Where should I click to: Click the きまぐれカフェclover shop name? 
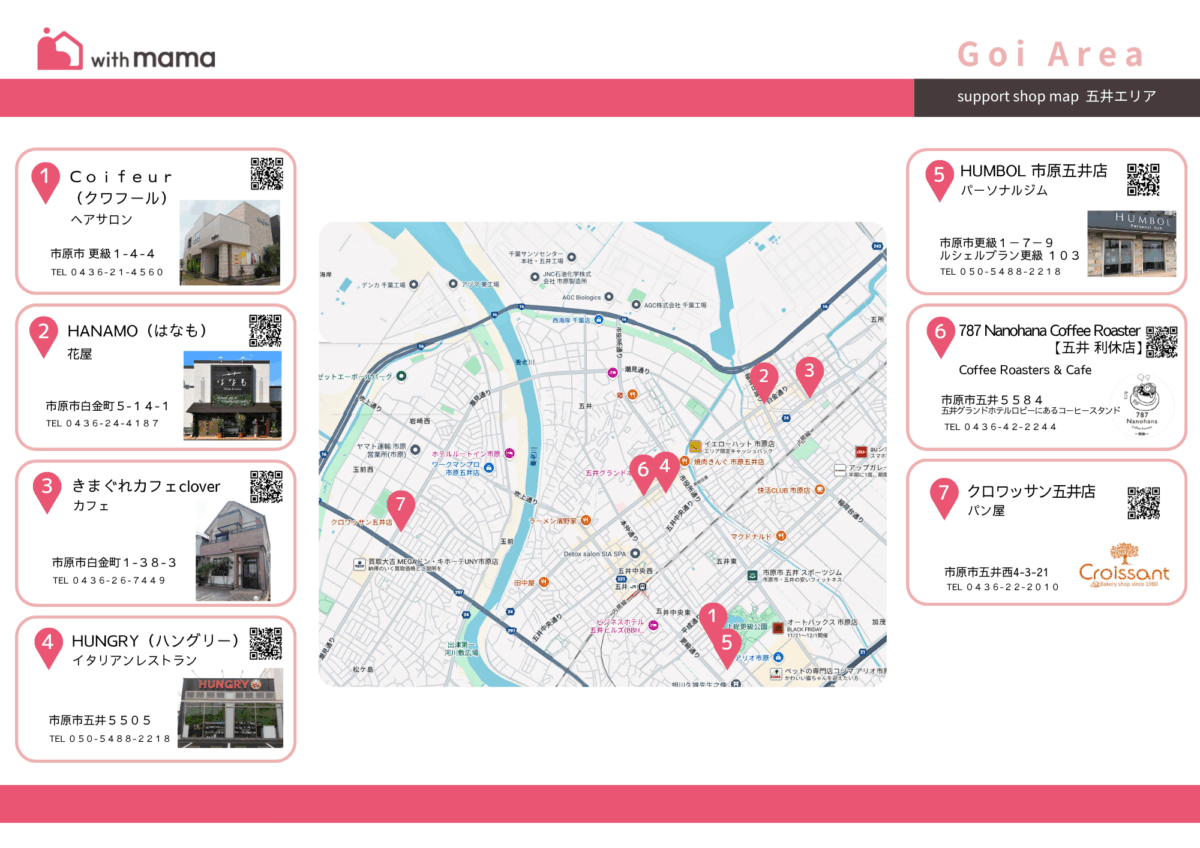(145, 487)
